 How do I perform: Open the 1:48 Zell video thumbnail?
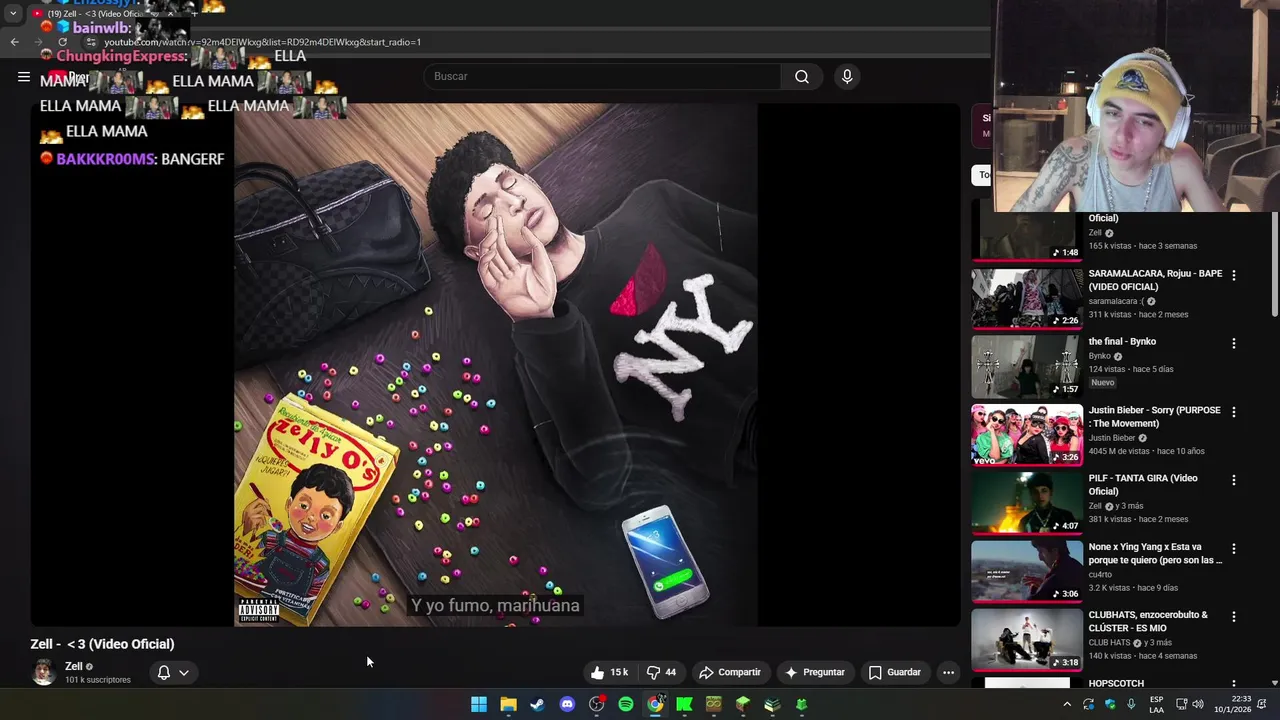(x=1027, y=230)
